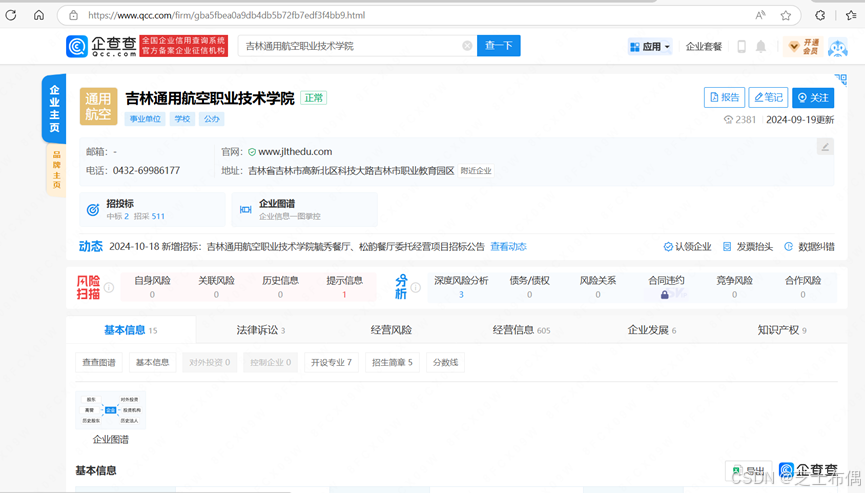Viewport: 865px width, 493px height.
Task: Click the 报告 button
Action: coord(724,98)
